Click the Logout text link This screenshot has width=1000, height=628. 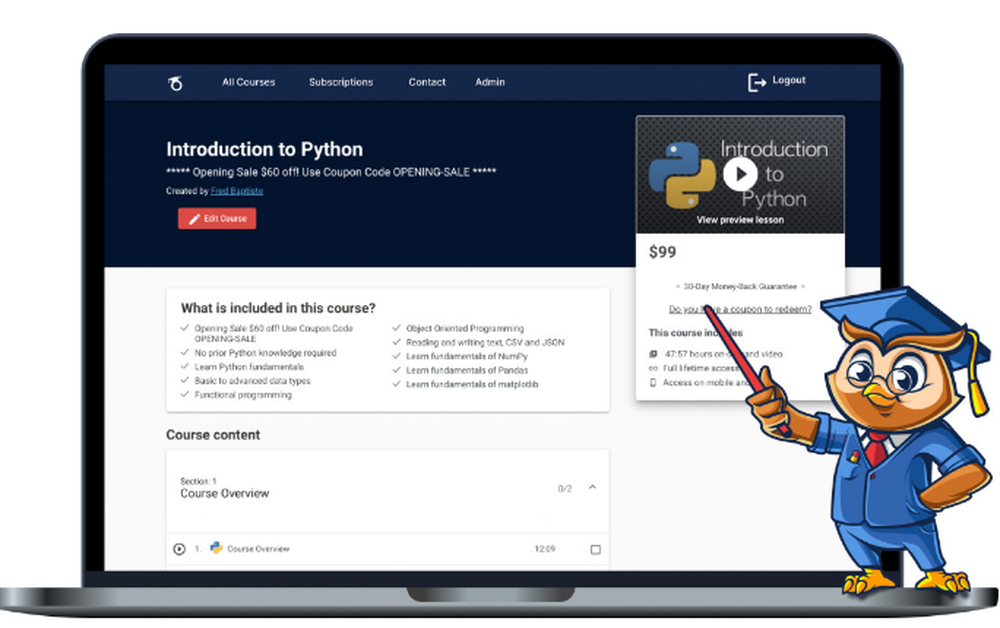[789, 80]
